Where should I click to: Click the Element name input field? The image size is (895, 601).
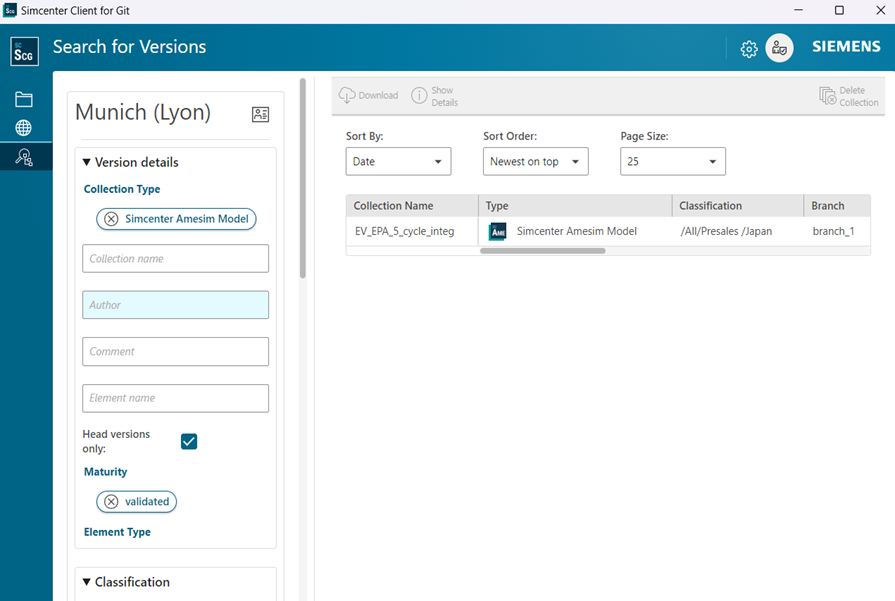tap(175, 398)
